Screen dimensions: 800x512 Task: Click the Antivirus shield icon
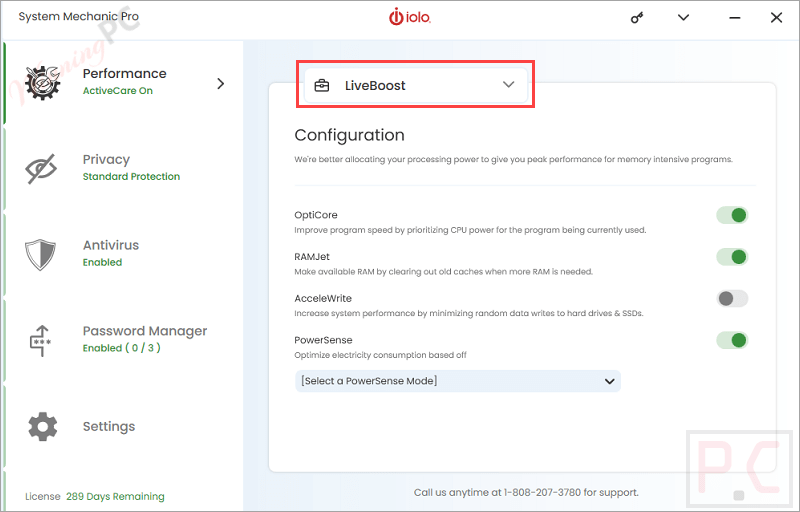click(40, 254)
